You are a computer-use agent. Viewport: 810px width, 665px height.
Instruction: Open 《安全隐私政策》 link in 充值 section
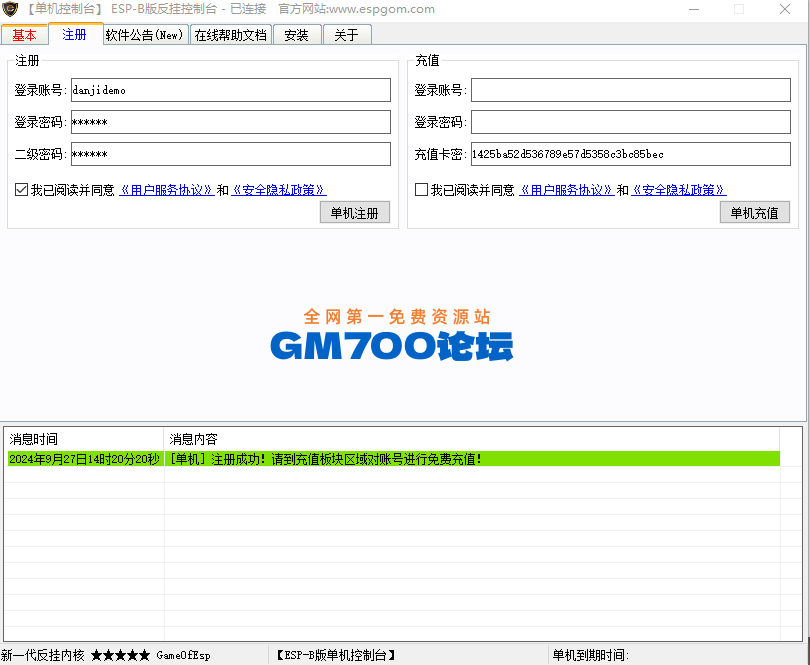pos(679,190)
